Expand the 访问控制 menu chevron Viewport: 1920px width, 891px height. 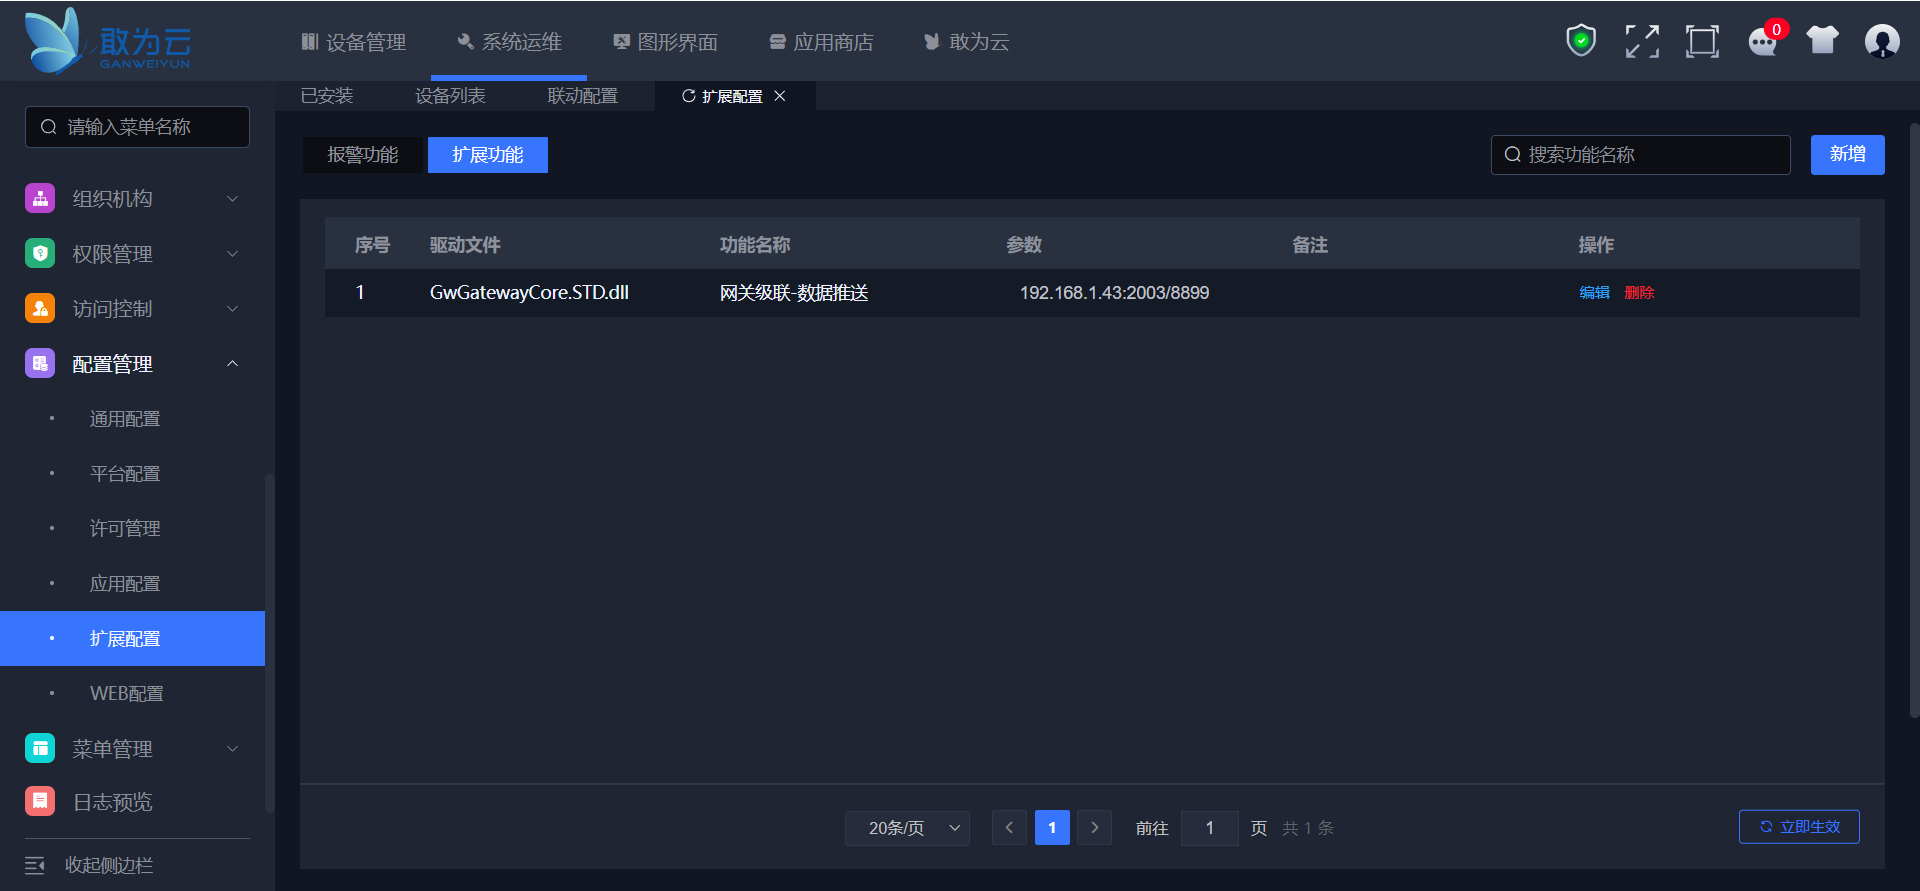(x=232, y=309)
